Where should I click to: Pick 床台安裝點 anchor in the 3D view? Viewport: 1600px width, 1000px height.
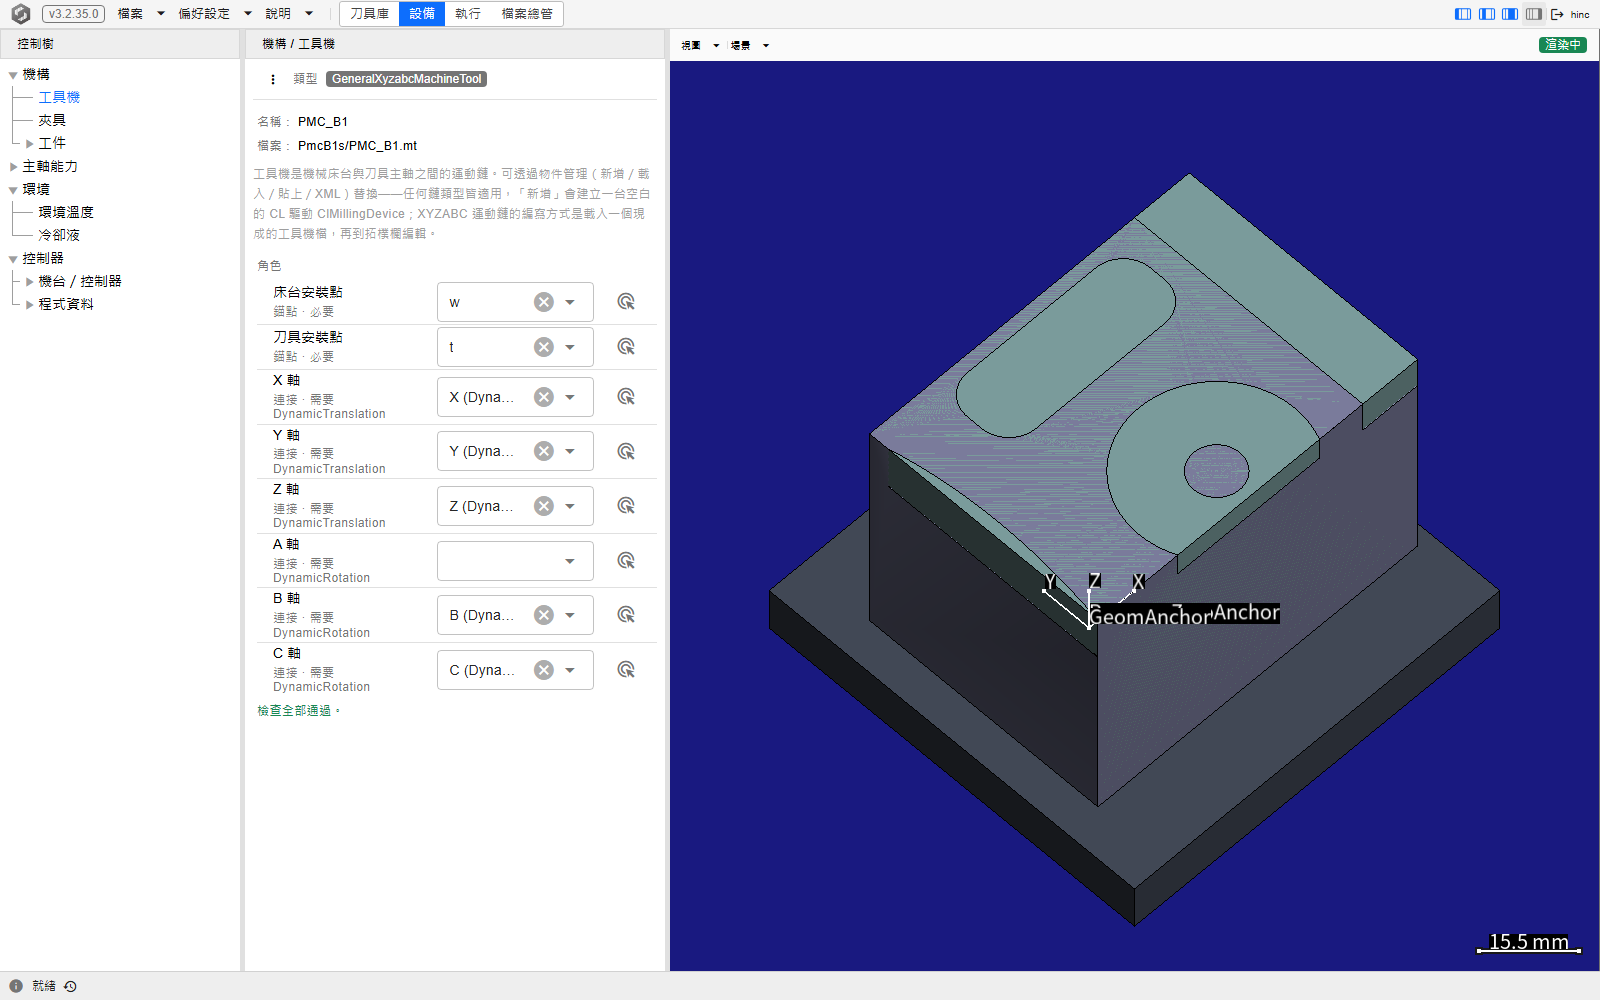pyautogui.click(x=626, y=302)
